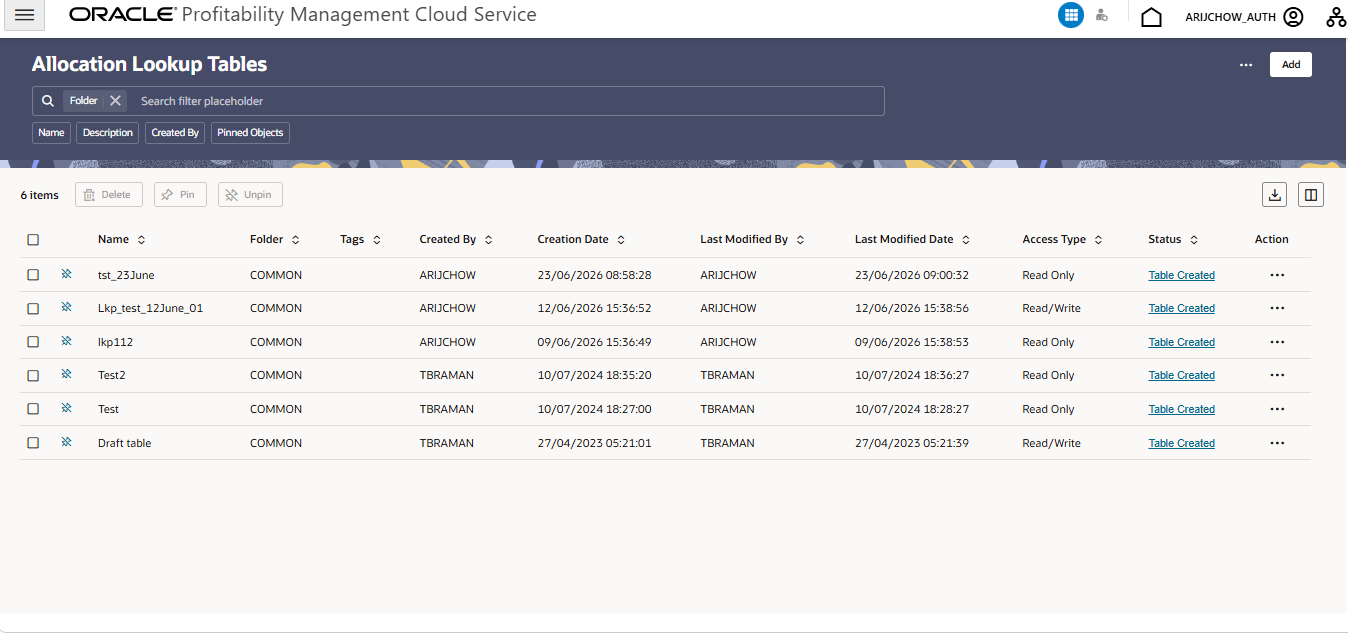Click the pin icon for lkp112
1348x633 pixels.
click(66, 341)
